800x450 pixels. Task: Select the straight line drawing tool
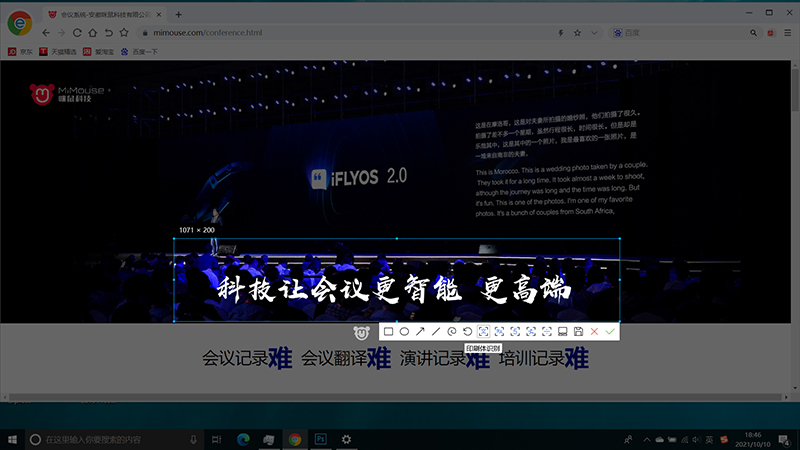(x=436, y=332)
